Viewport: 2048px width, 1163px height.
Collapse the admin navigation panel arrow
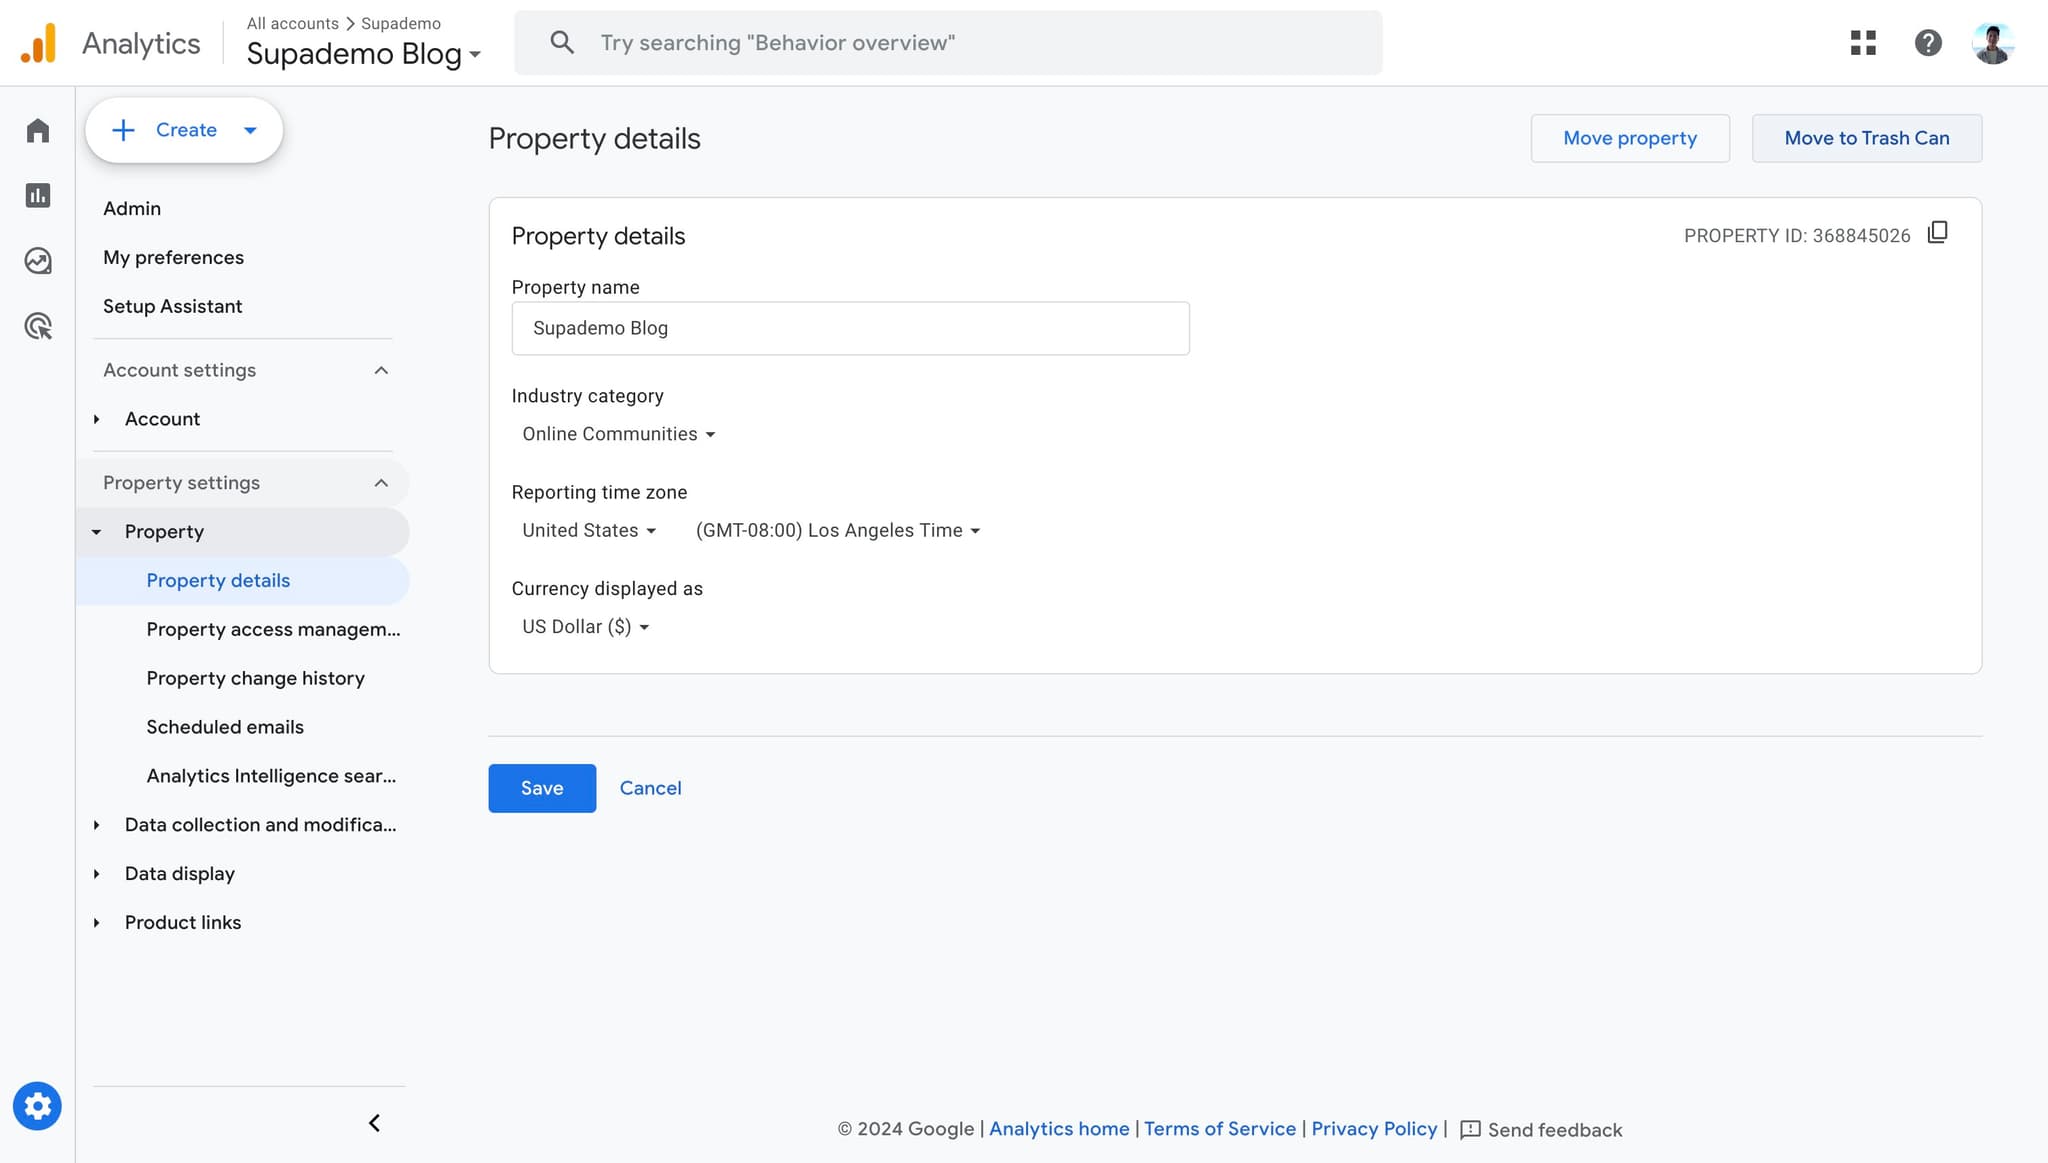374,1123
